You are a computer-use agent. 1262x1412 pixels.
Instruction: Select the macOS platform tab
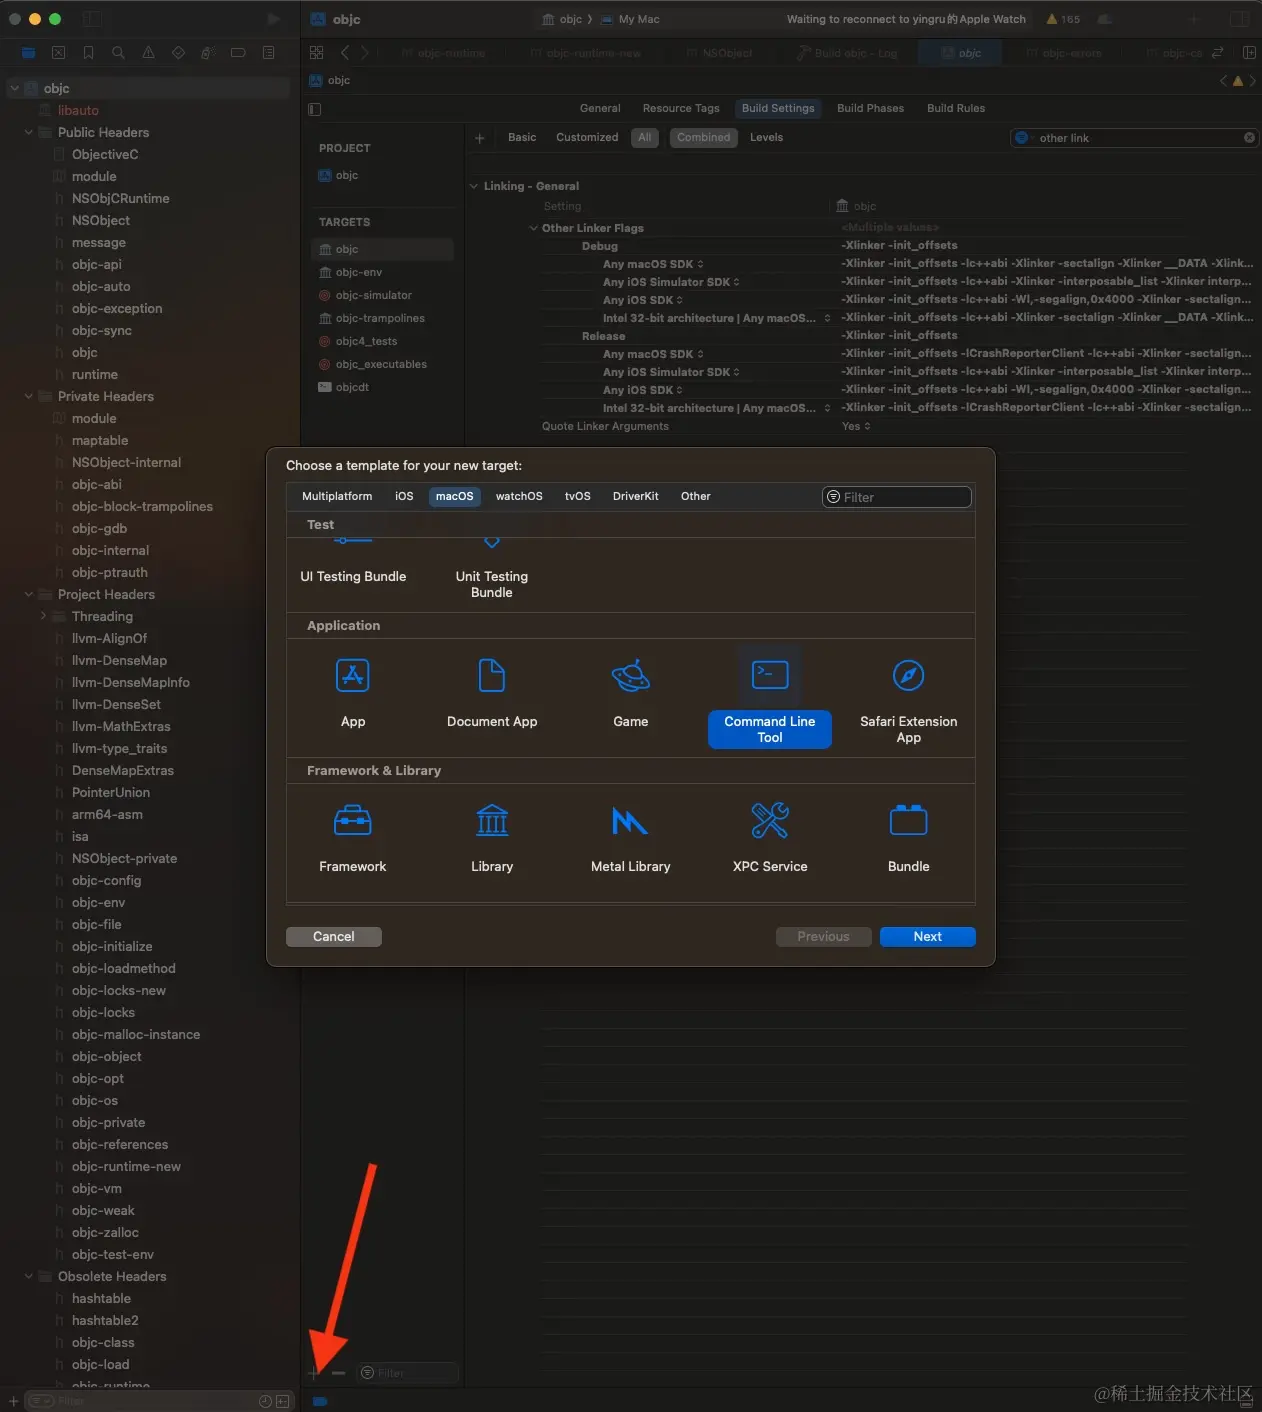pos(455,497)
